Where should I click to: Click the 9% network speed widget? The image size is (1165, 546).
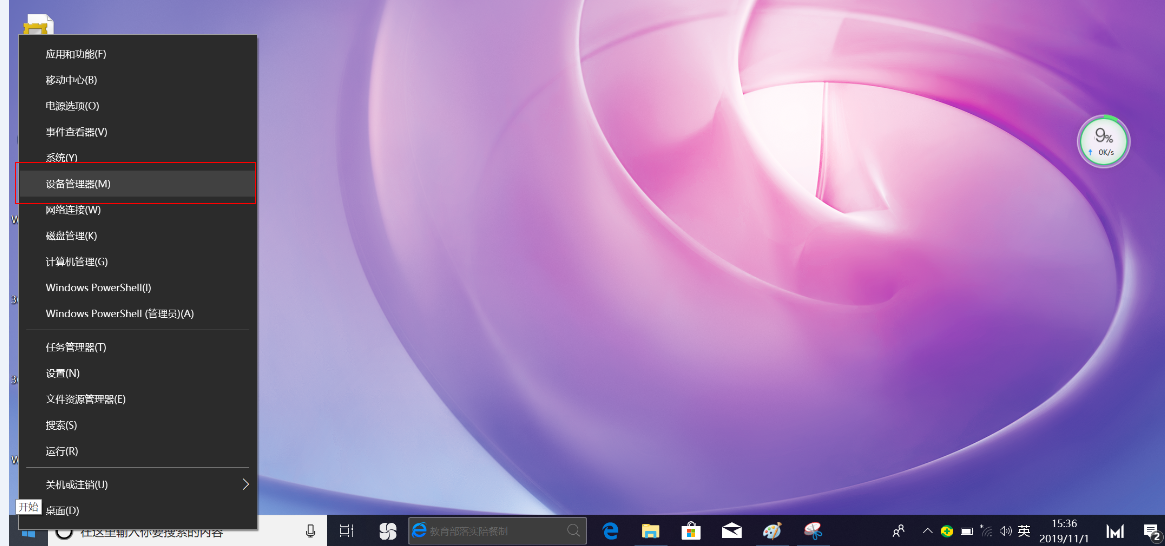point(1103,141)
